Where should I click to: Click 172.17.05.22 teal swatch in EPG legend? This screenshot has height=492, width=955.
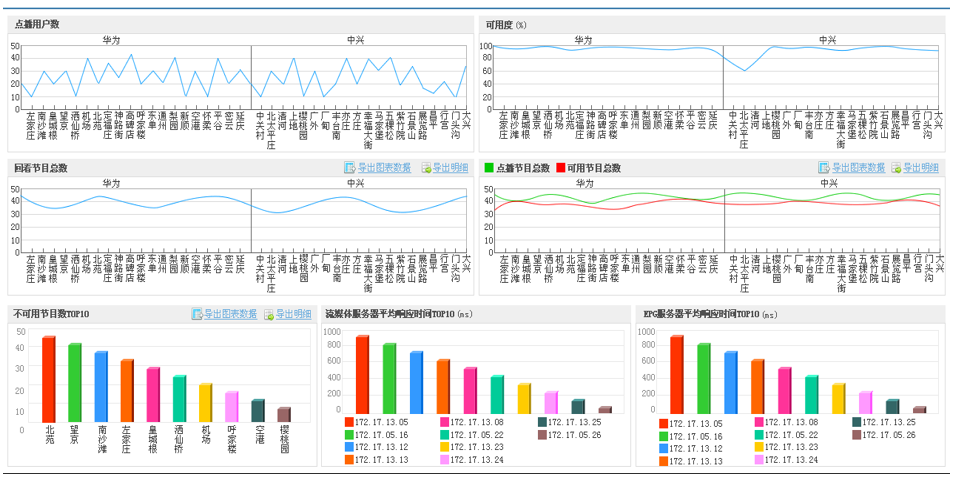coord(759,435)
